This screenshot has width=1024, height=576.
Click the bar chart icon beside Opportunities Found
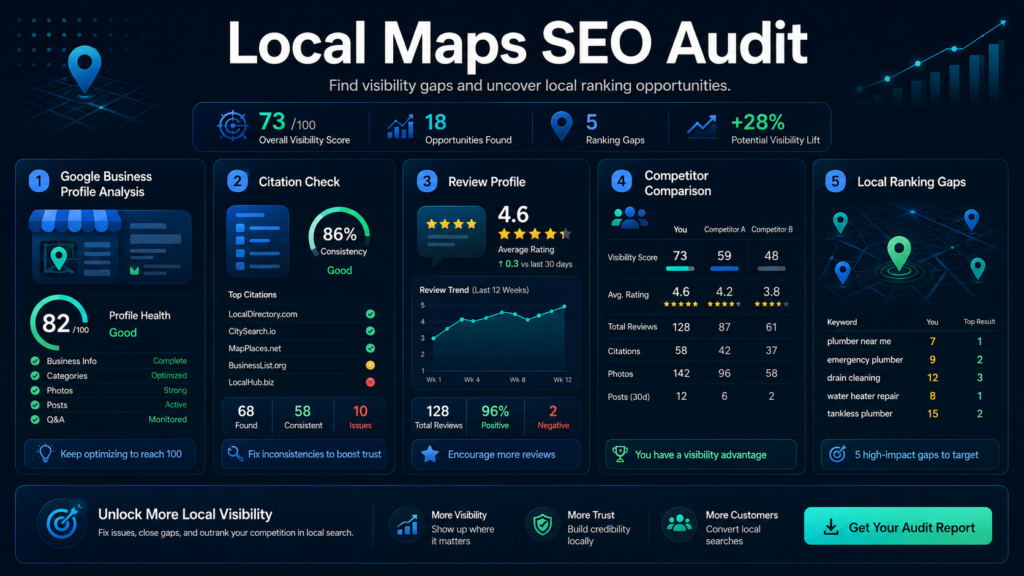click(x=400, y=126)
